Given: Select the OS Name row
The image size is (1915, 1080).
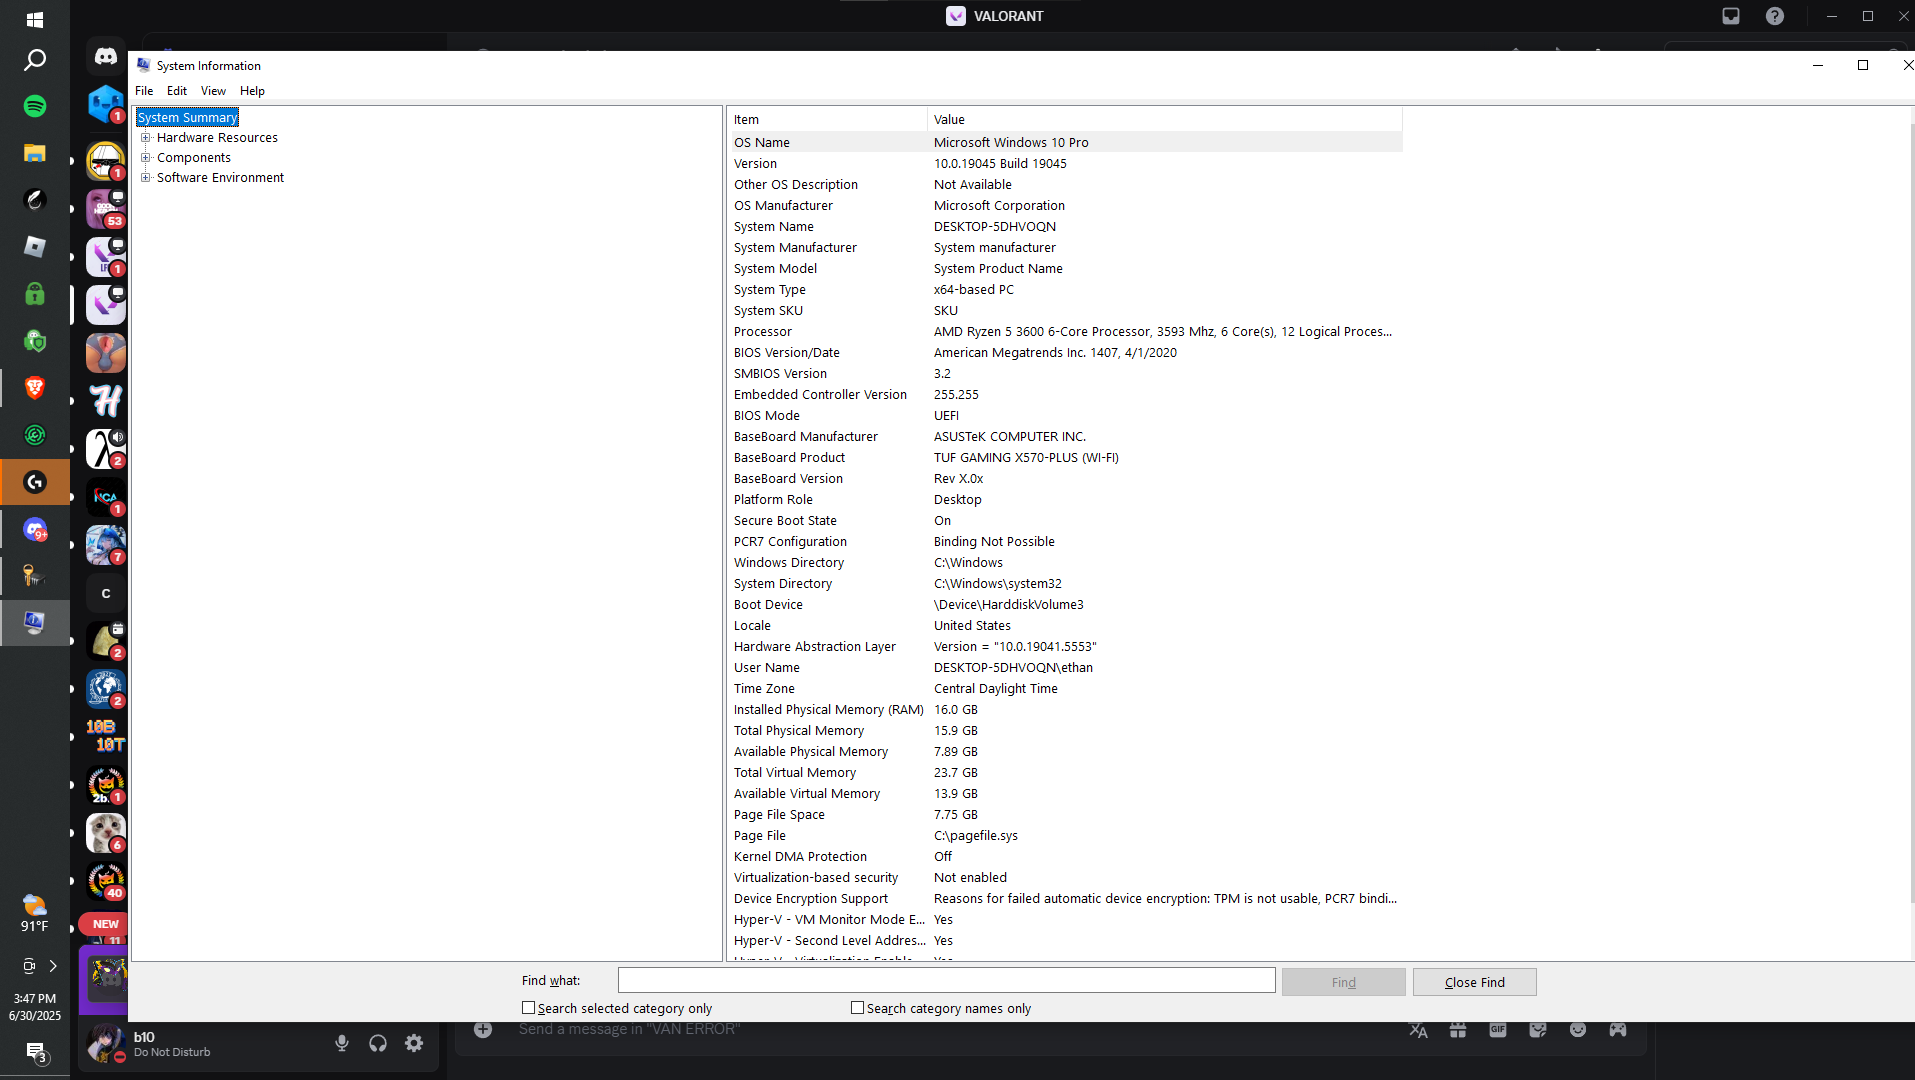Looking at the screenshot, I should 1065,143.
